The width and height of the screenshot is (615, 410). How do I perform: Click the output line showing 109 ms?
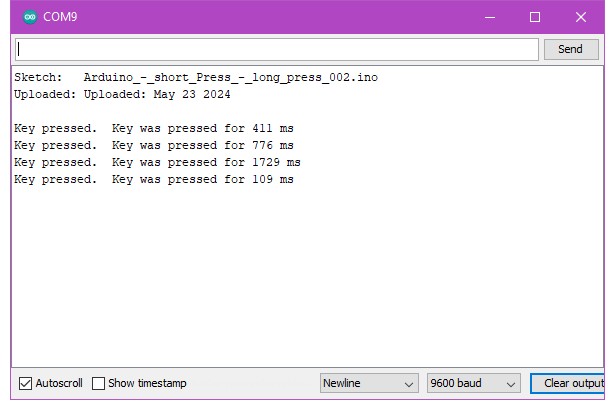(x=154, y=179)
